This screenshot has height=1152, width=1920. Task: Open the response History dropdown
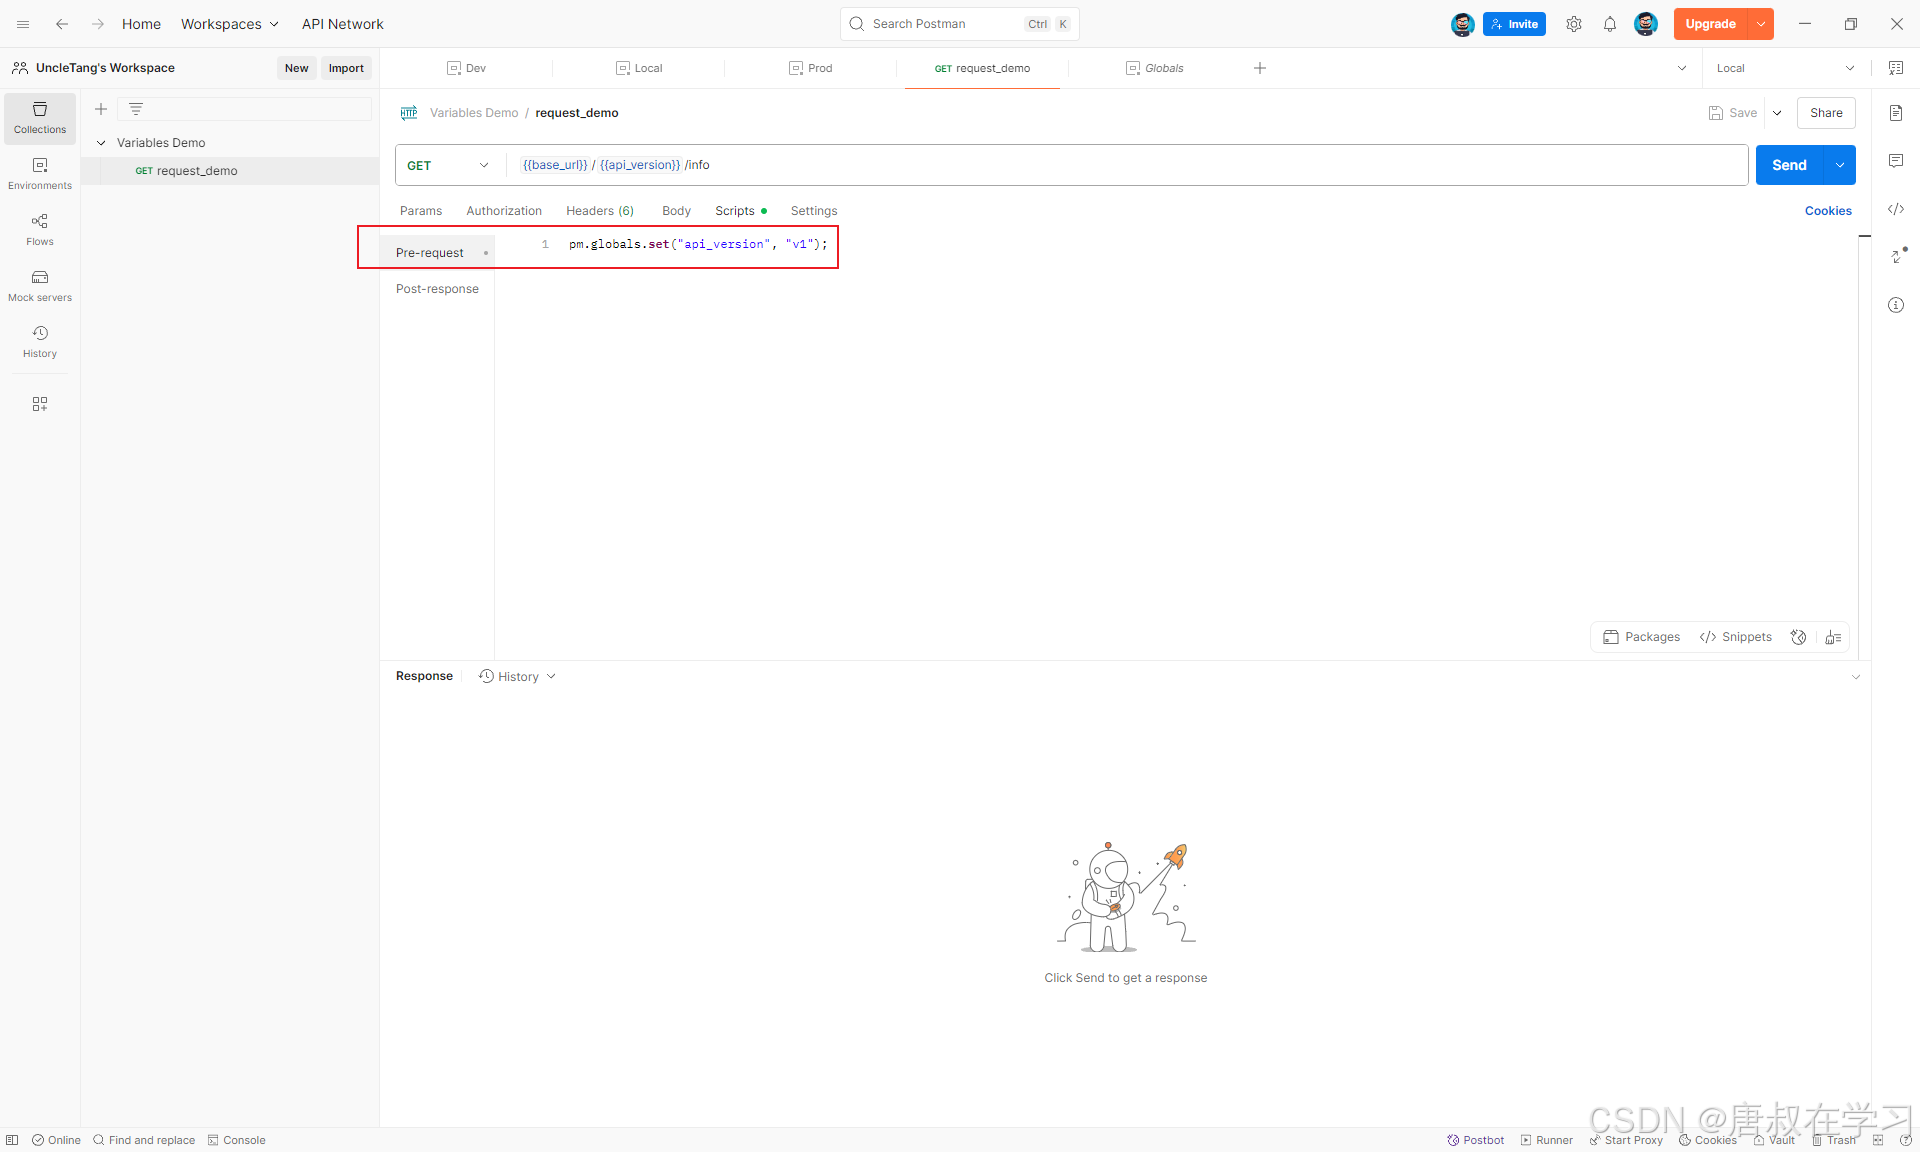517,677
